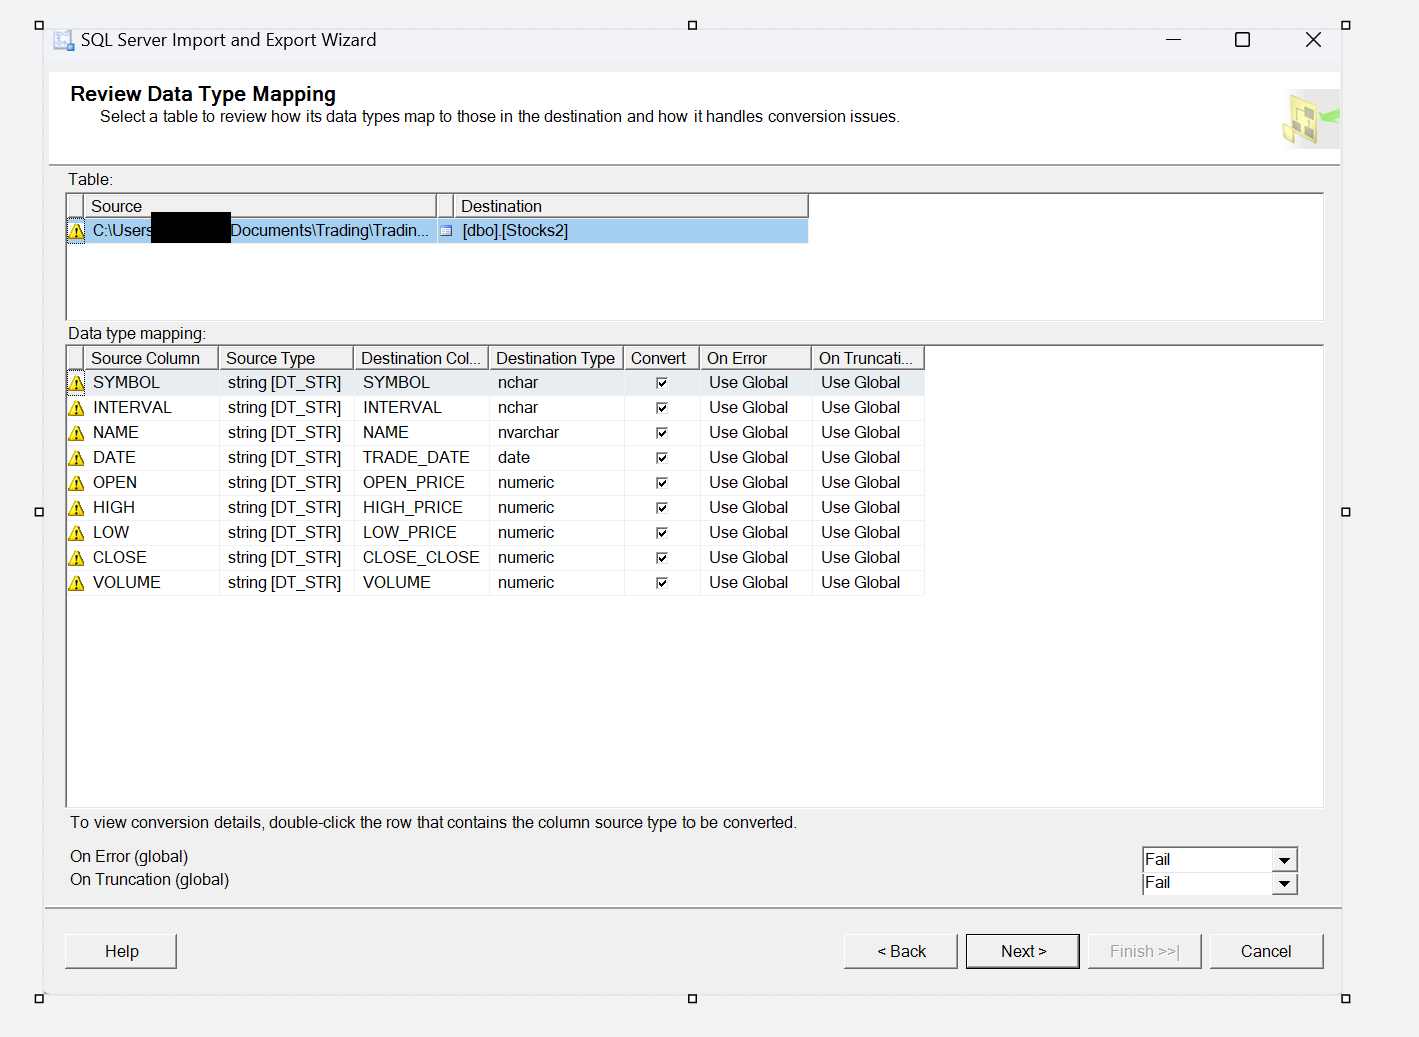1419x1037 pixels.
Task: Toggle the Convert checkbox for NAME
Action: coord(662,433)
